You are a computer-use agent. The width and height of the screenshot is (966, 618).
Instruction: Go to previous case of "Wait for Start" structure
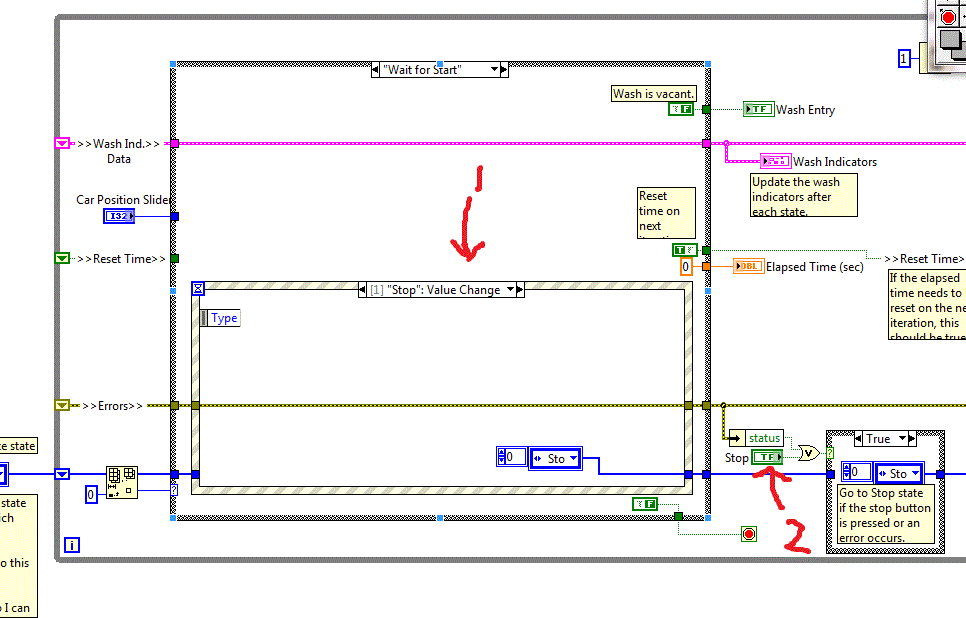[376, 70]
